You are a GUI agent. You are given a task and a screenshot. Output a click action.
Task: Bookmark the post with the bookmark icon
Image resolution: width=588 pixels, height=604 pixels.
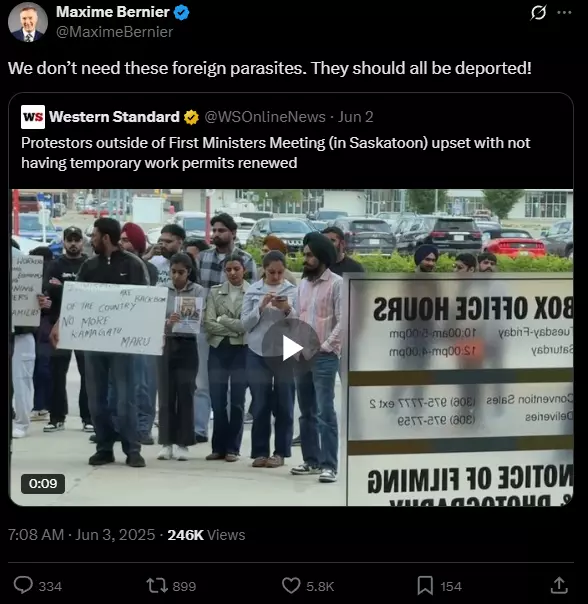[x=425, y=586]
